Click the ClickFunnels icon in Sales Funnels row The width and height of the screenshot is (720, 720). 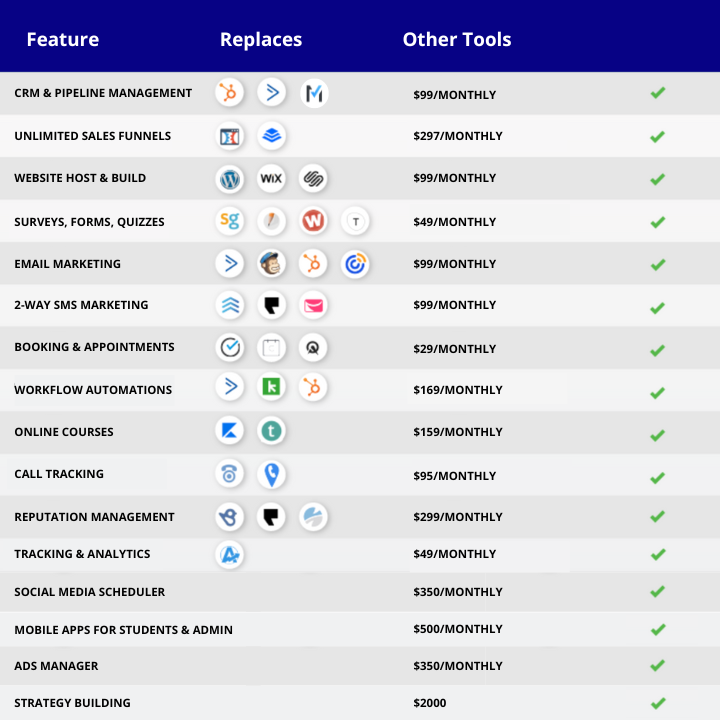[229, 136]
